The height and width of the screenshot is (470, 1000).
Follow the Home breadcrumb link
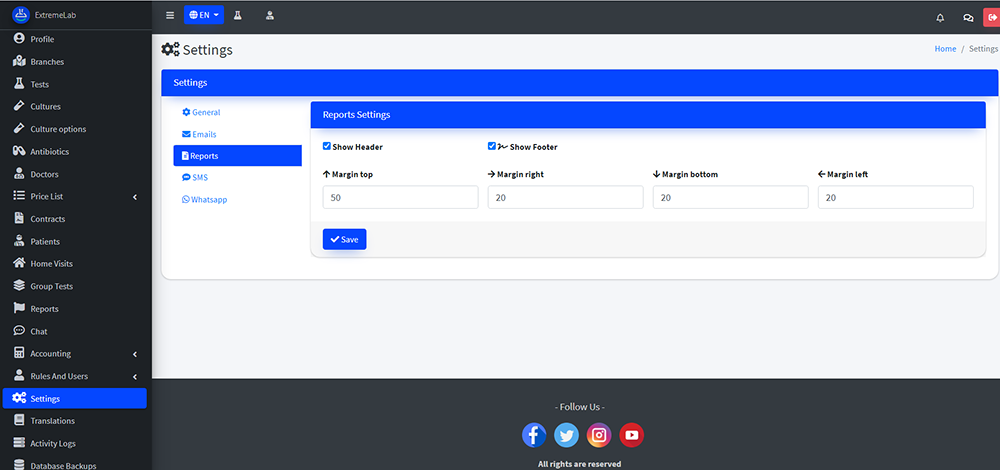point(945,49)
